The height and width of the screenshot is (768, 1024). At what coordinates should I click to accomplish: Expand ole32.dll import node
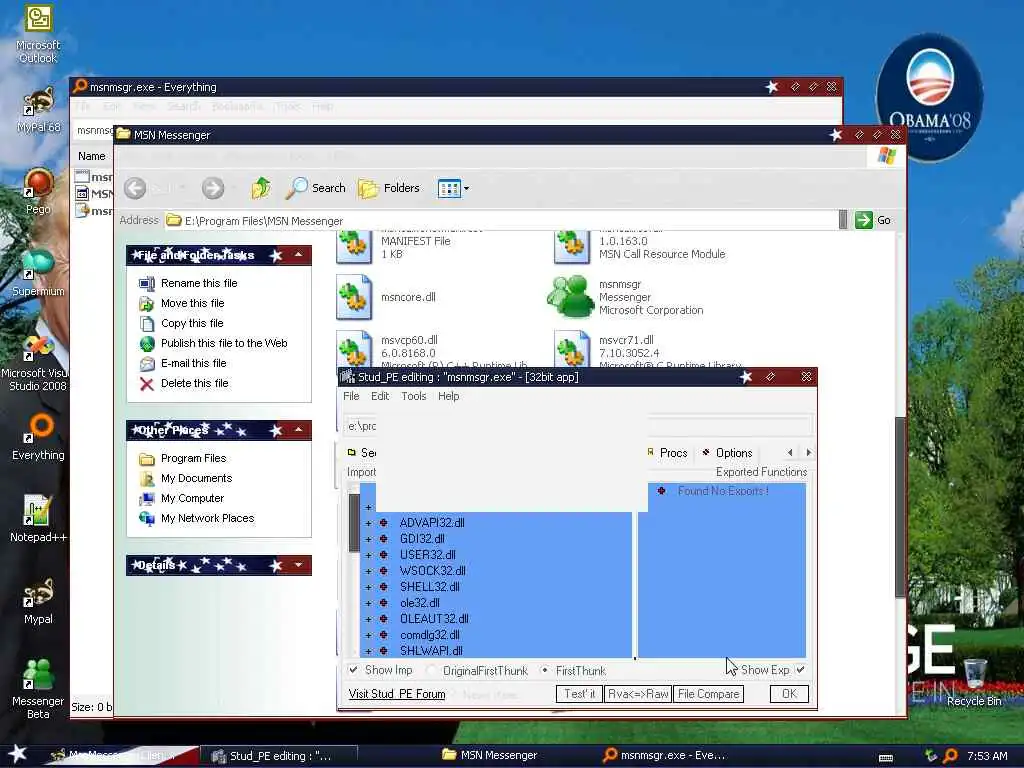(368, 603)
